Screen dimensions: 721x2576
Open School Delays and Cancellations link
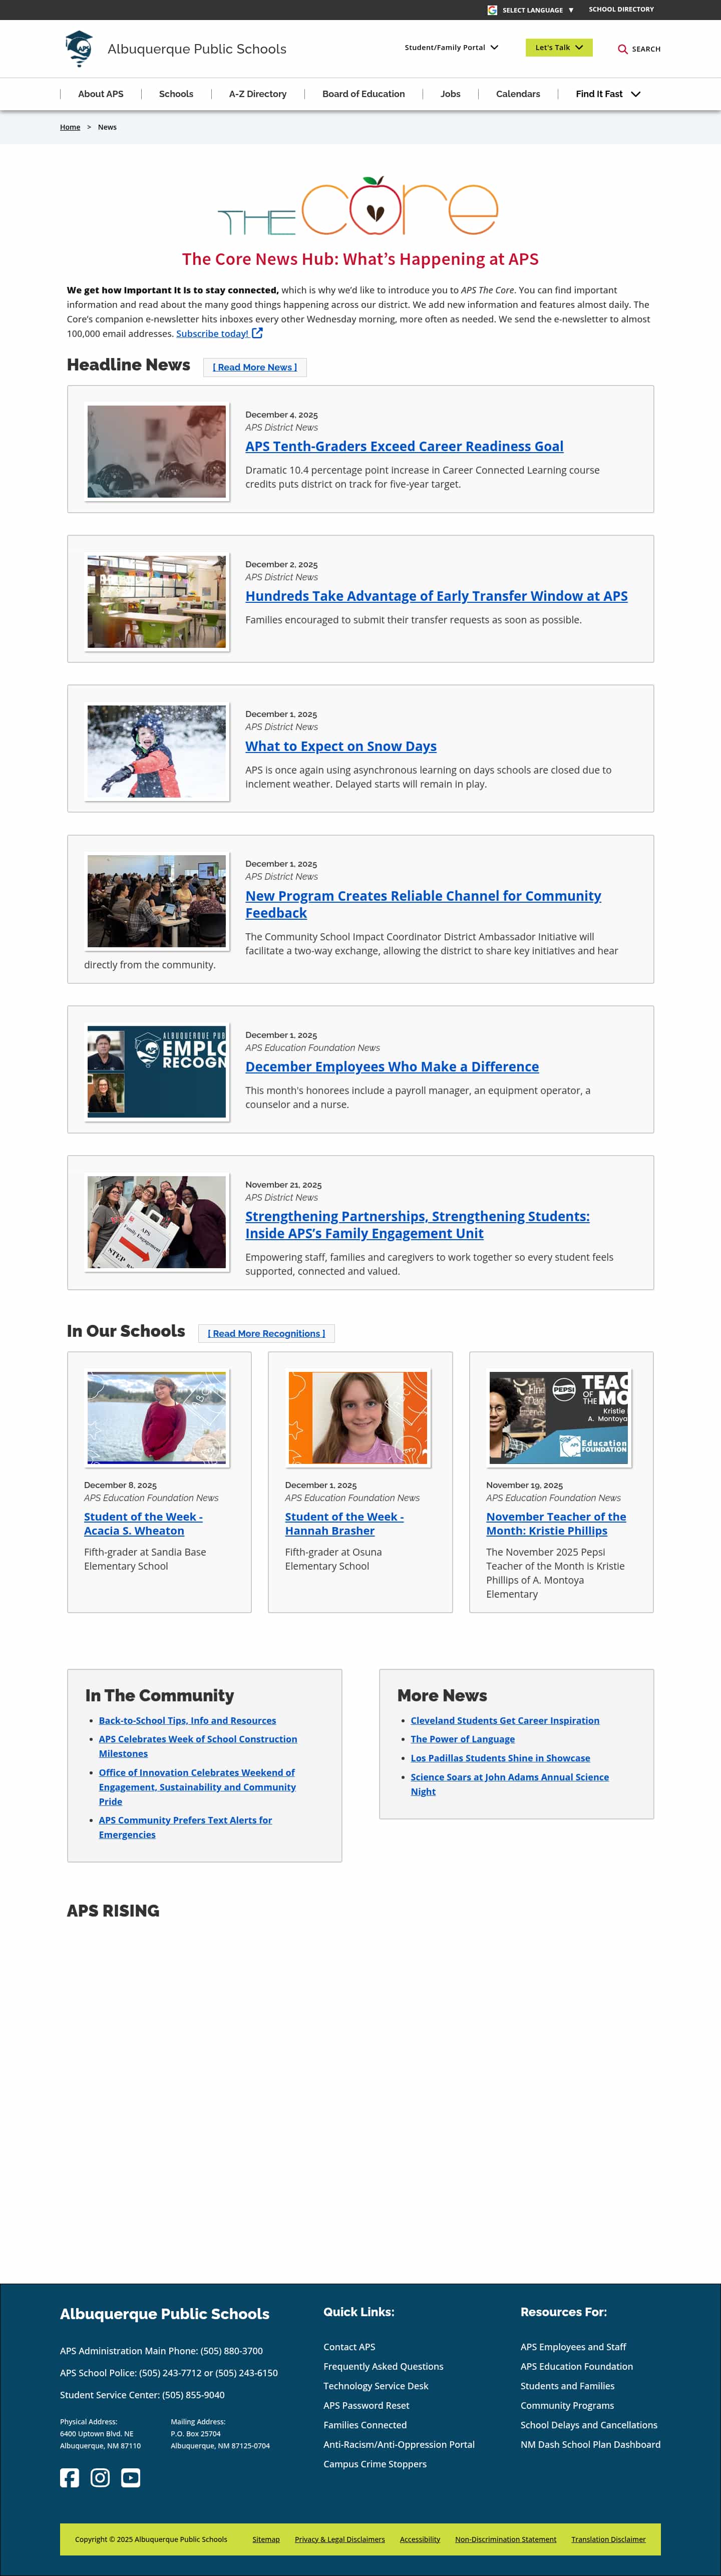[589, 2425]
